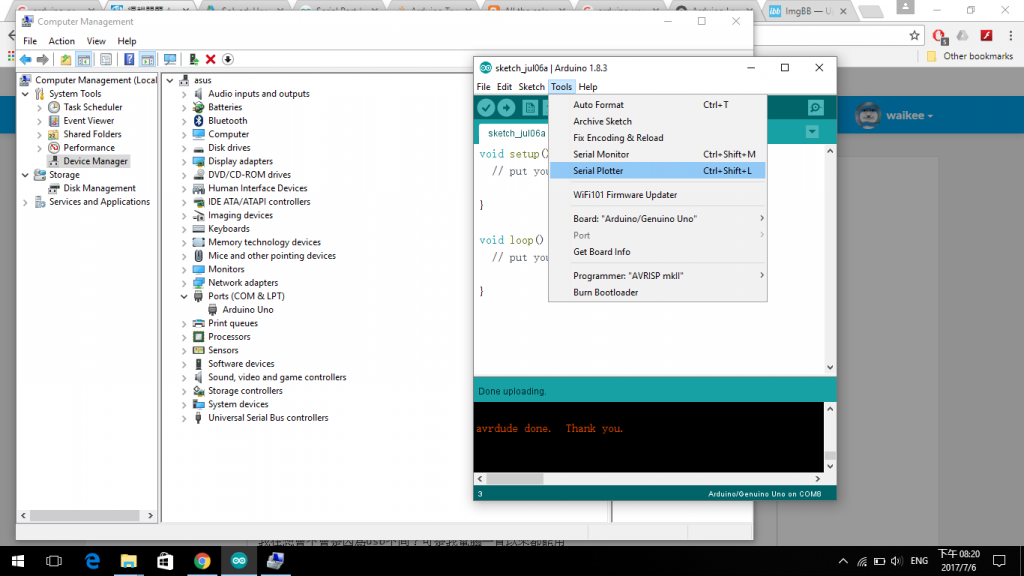Viewport: 1024px width, 576px height.
Task: Select Task Scheduler tree item
Action: [93, 107]
